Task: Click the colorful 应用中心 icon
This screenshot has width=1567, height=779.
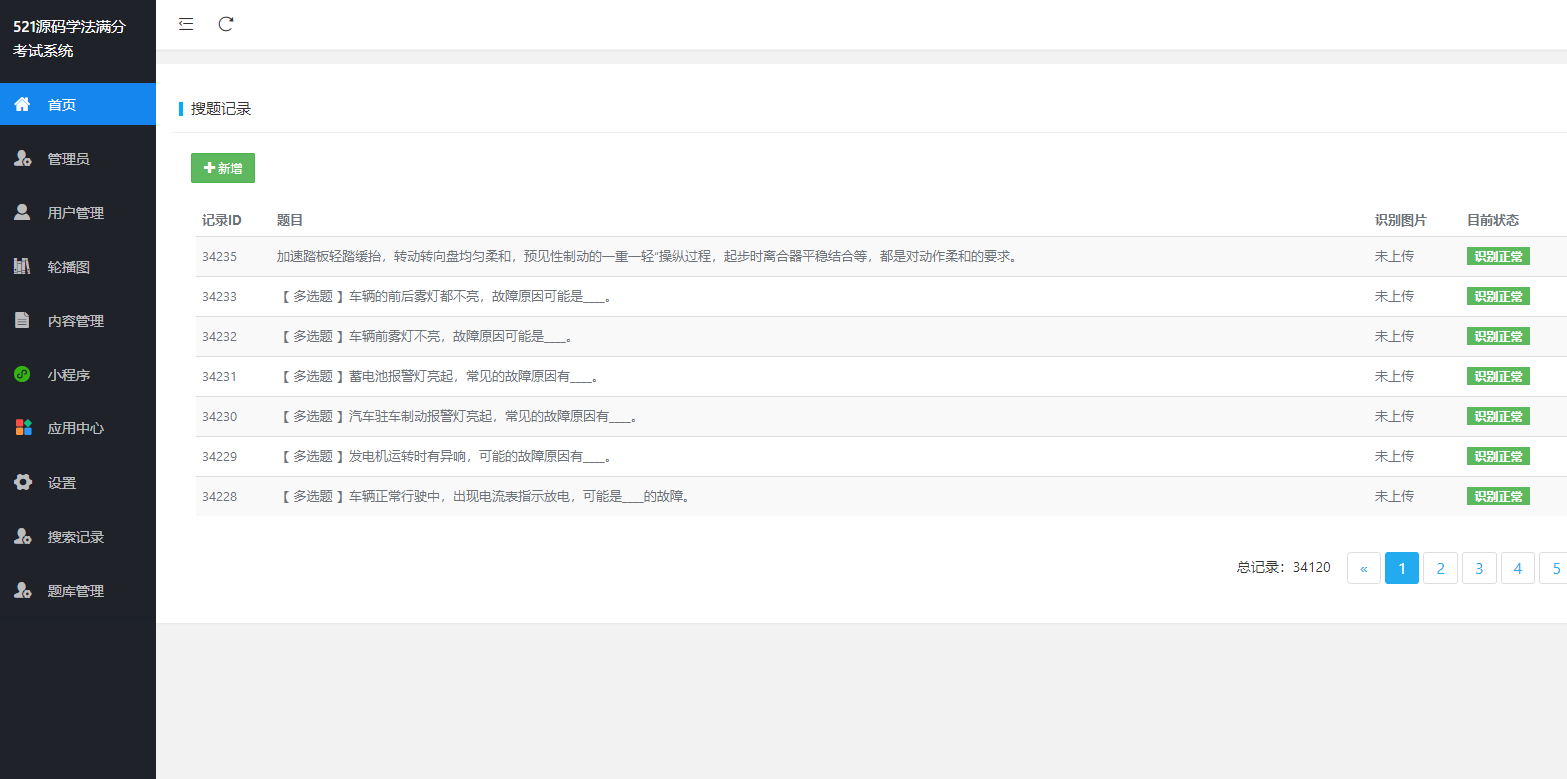Action: [x=22, y=428]
